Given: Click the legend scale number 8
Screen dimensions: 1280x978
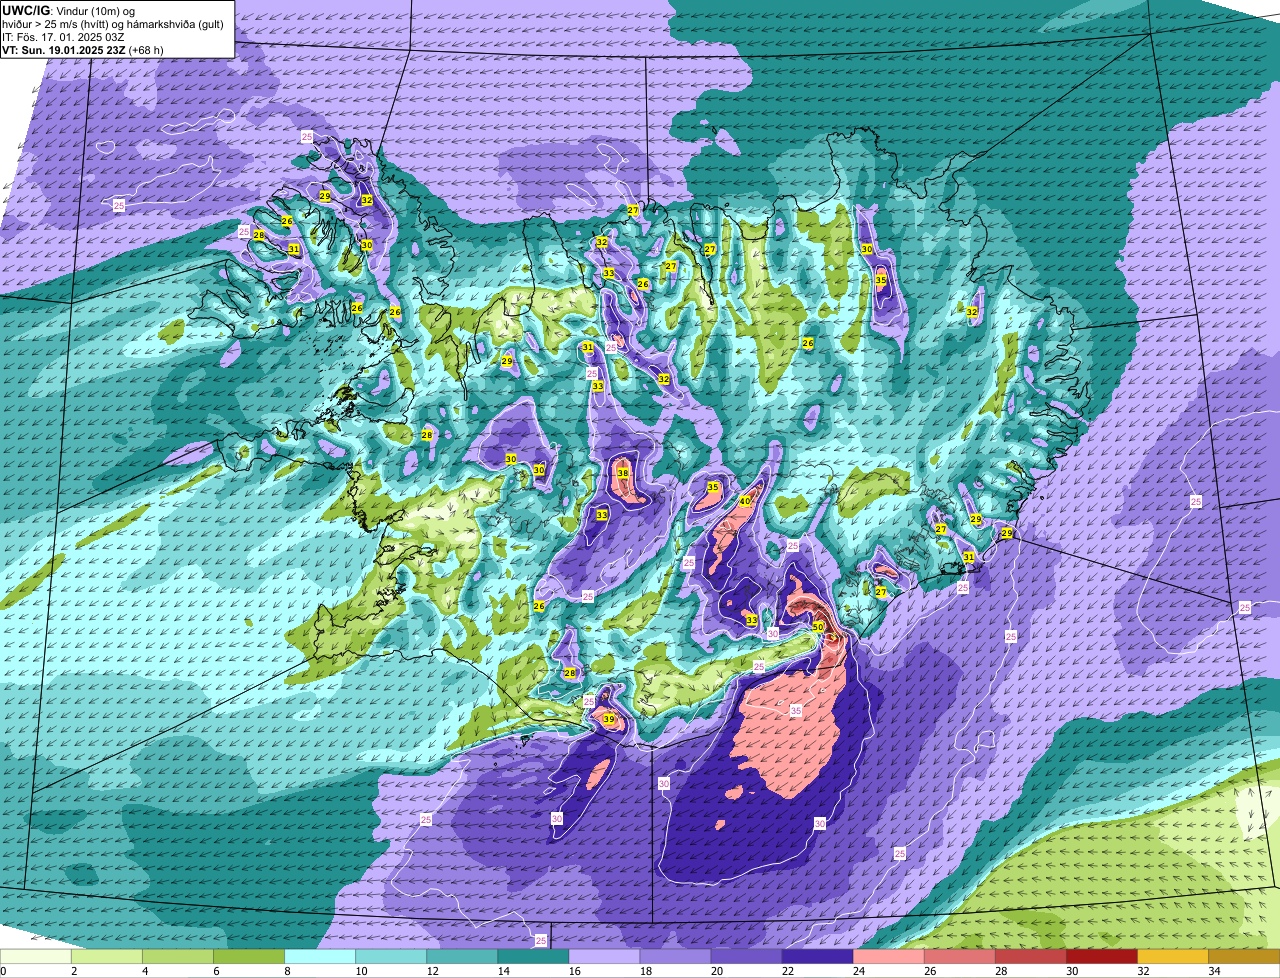Looking at the screenshot, I should 286,971.
